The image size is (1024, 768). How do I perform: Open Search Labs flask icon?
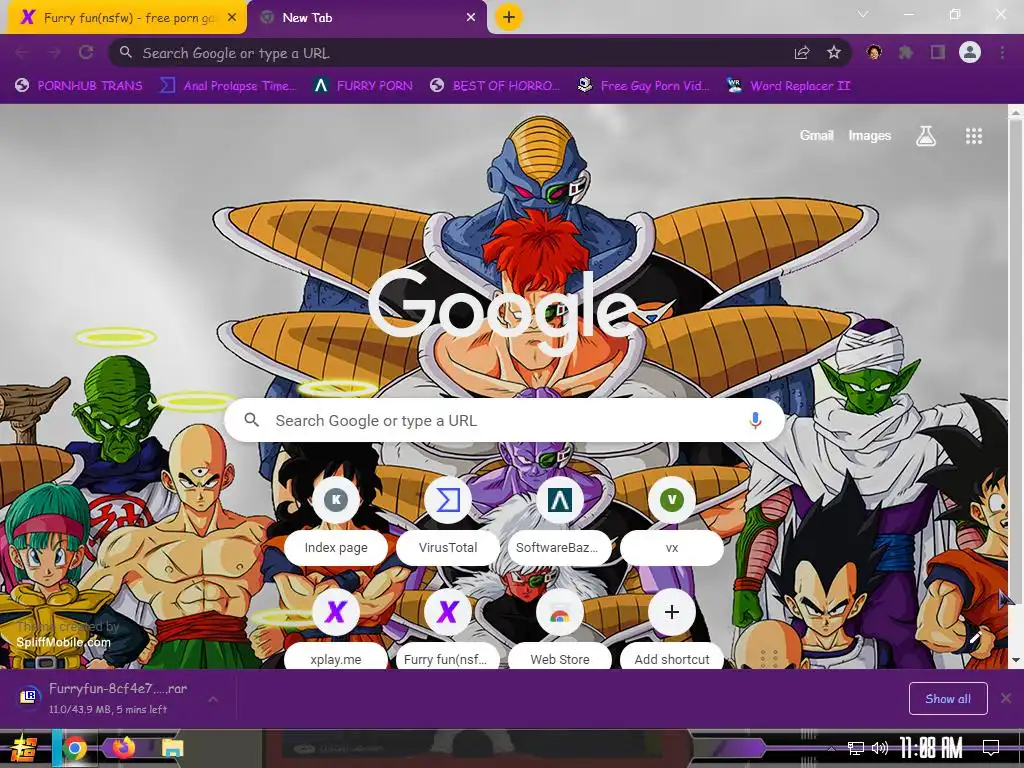point(926,136)
